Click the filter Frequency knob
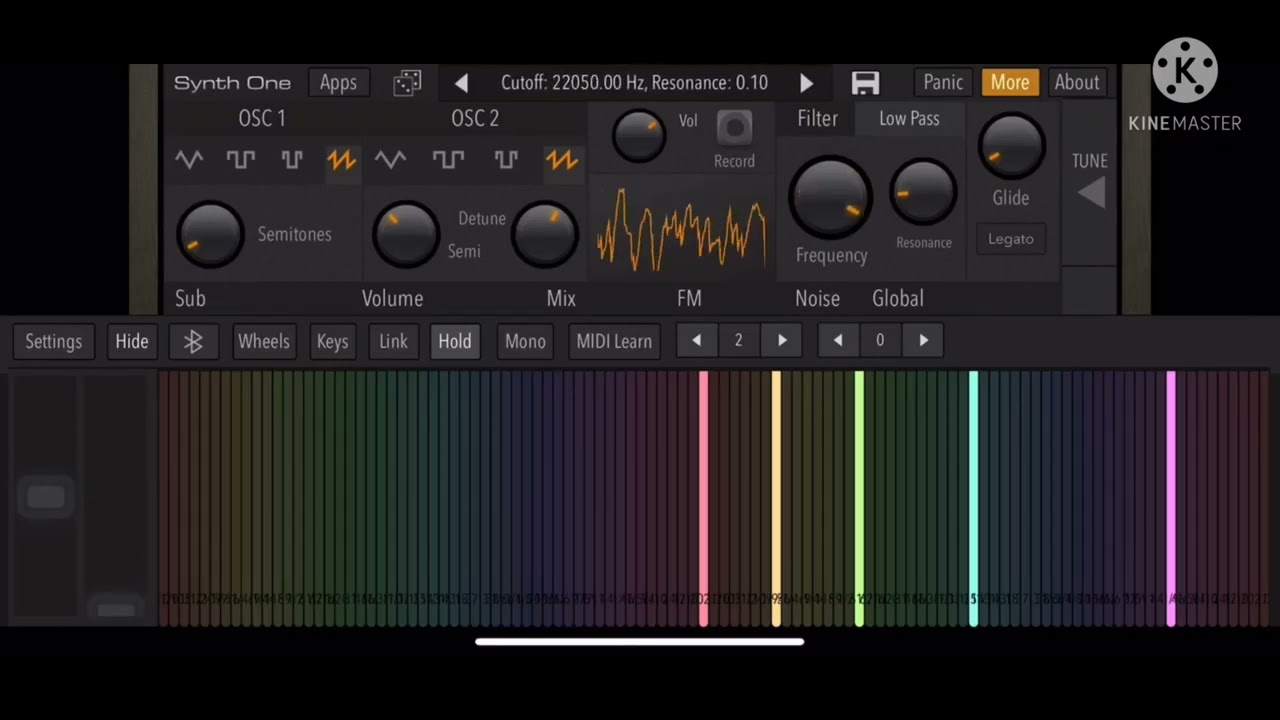Viewport: 1280px width, 720px height. pos(830,197)
